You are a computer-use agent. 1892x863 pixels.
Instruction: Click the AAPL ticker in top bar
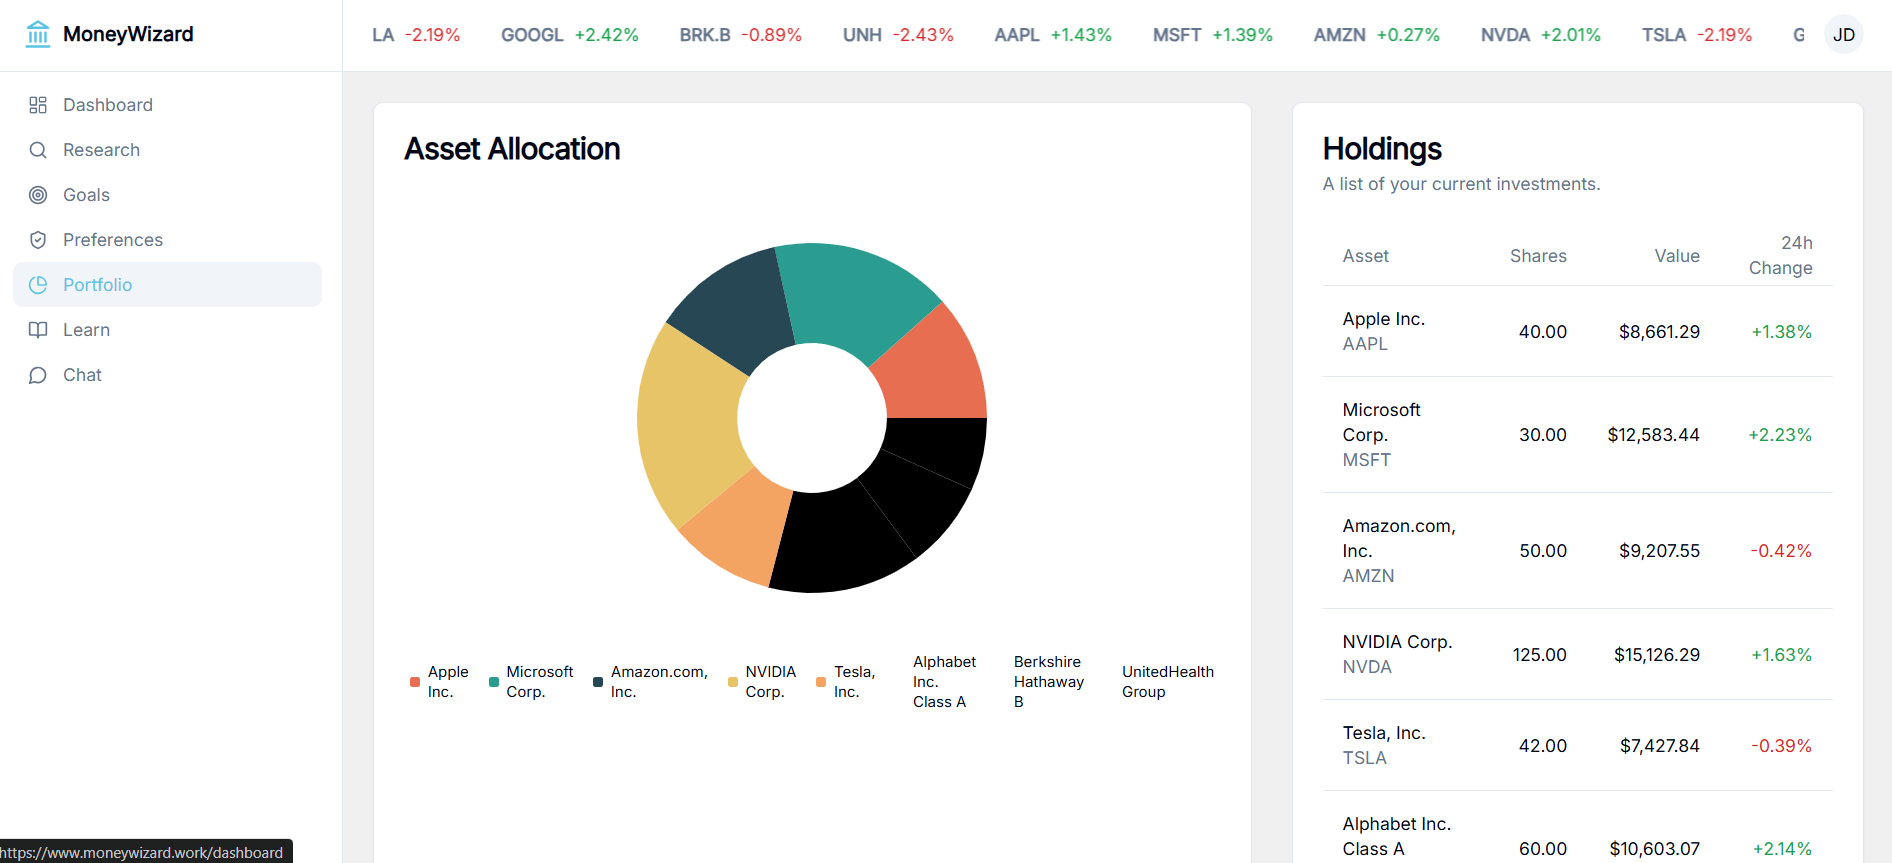(1052, 35)
